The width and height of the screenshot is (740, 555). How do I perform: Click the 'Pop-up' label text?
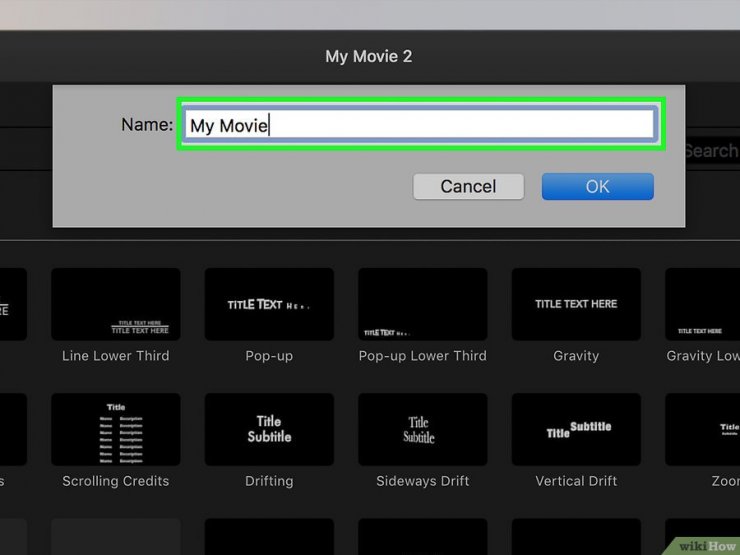pyautogui.click(x=269, y=356)
